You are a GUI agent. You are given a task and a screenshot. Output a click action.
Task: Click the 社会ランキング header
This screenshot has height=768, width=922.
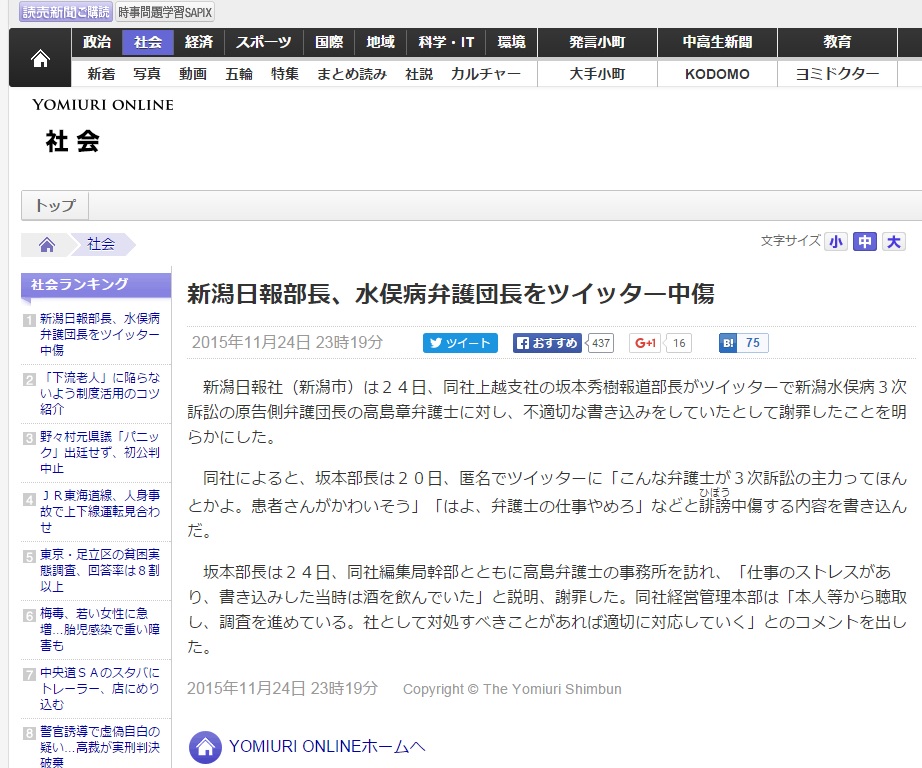[96, 285]
